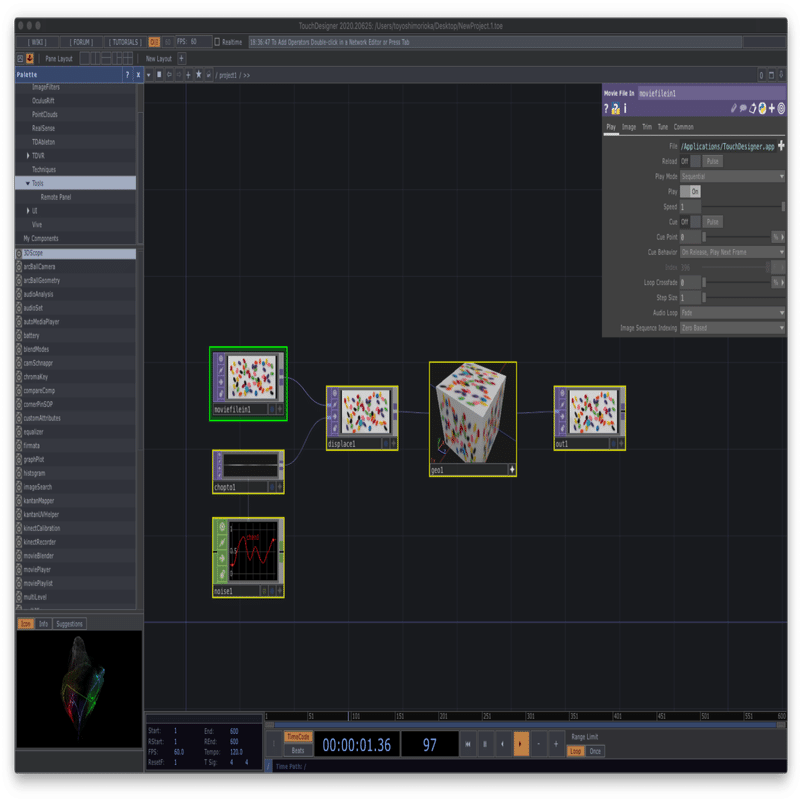The image size is (802, 802).
Task: Add a new layout with plus button
Action: 182,58
